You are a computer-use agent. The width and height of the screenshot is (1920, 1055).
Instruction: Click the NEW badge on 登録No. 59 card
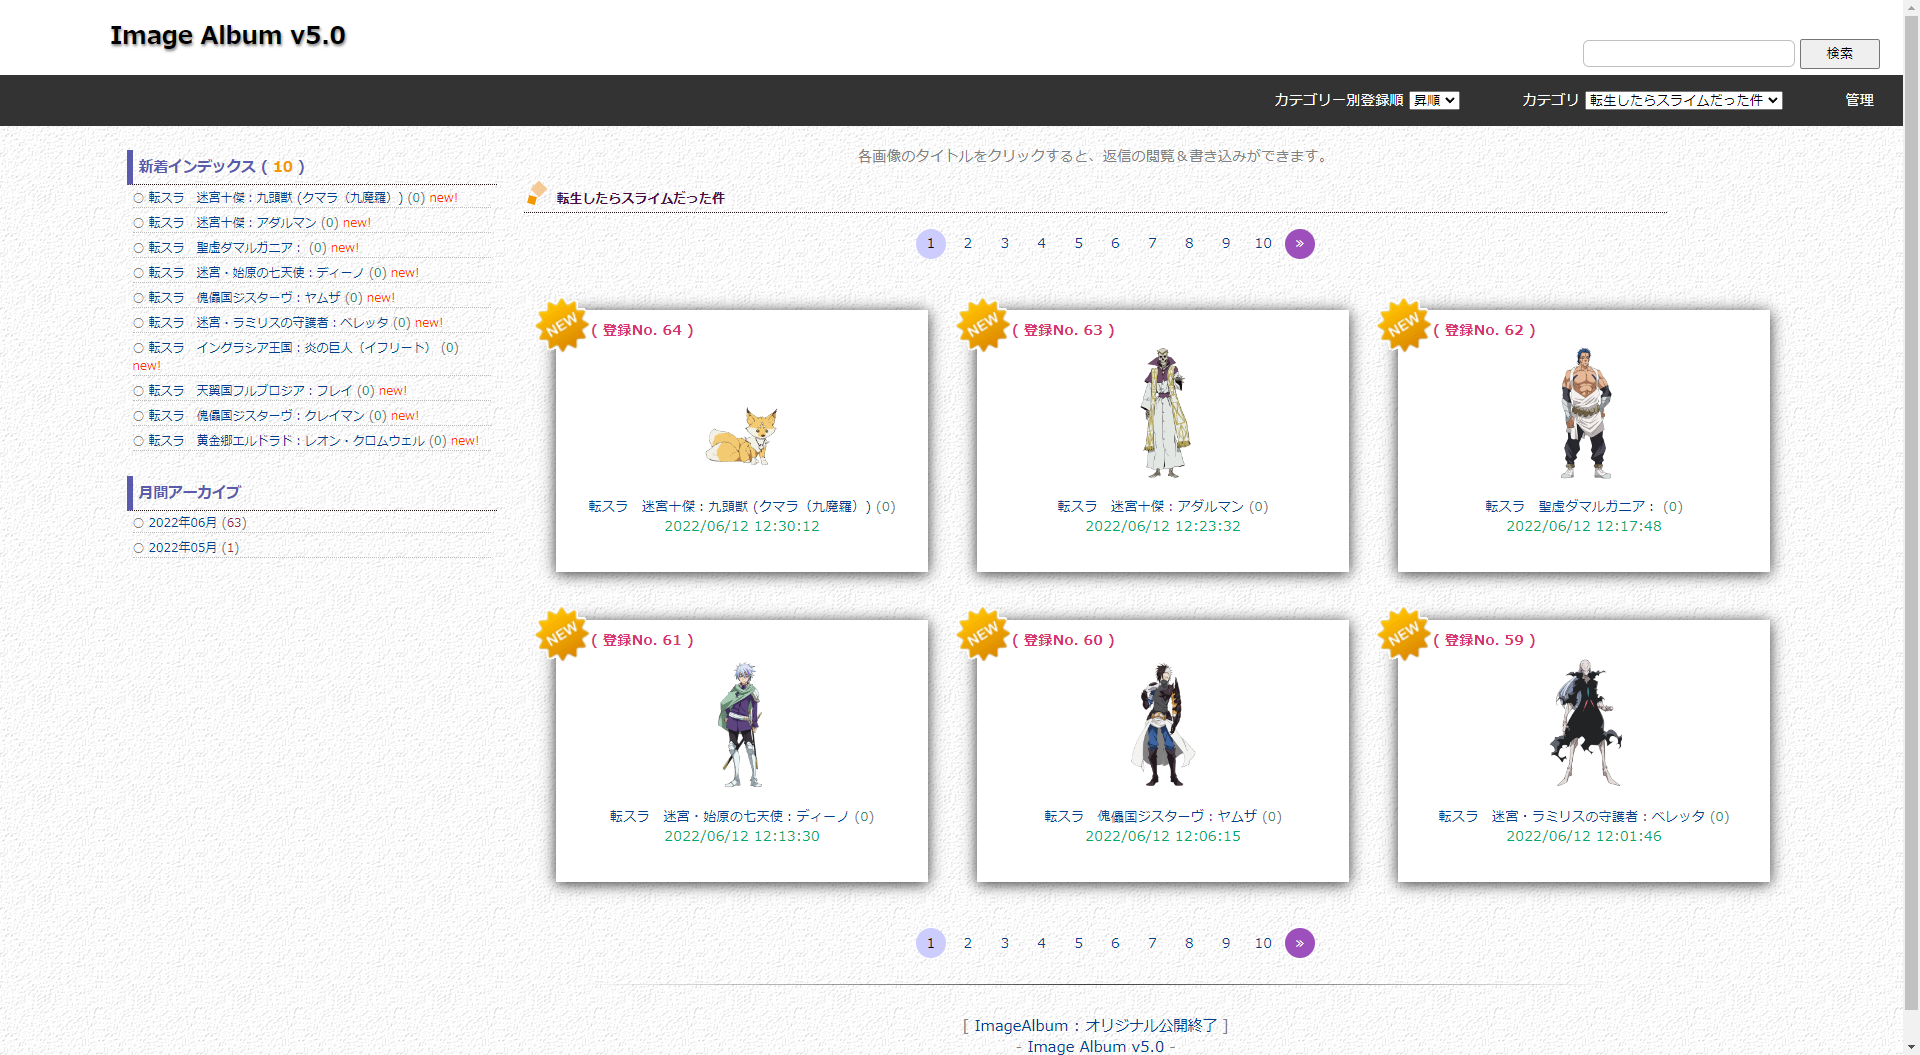pyautogui.click(x=1404, y=635)
